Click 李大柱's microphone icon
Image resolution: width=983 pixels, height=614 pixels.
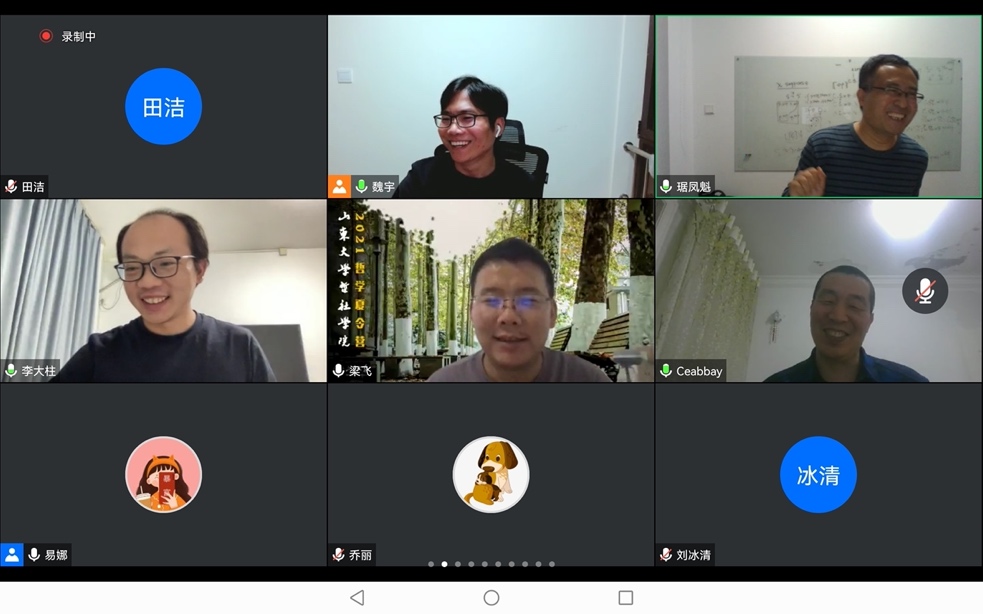point(11,371)
